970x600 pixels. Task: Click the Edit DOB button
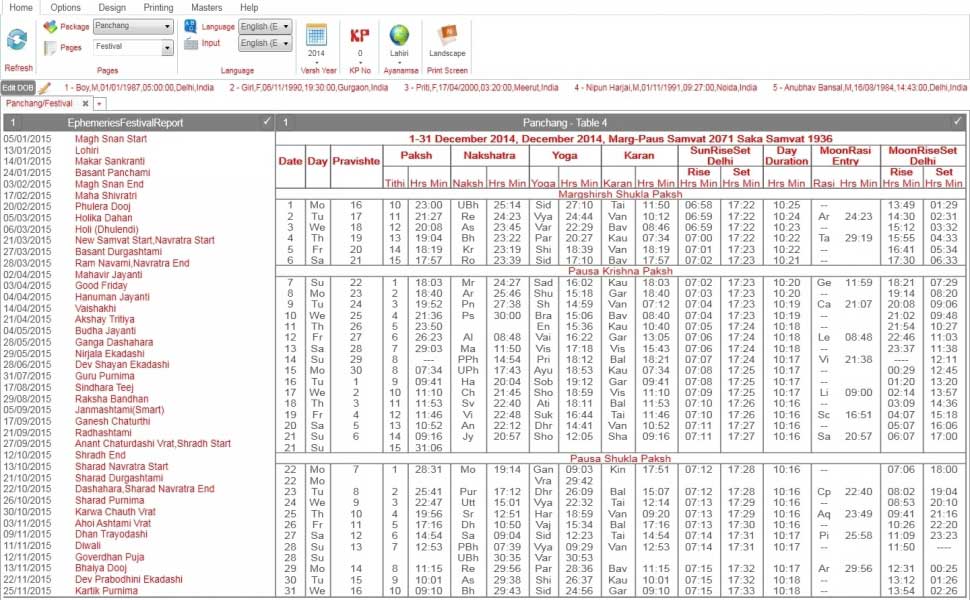pyautogui.click(x=18, y=88)
